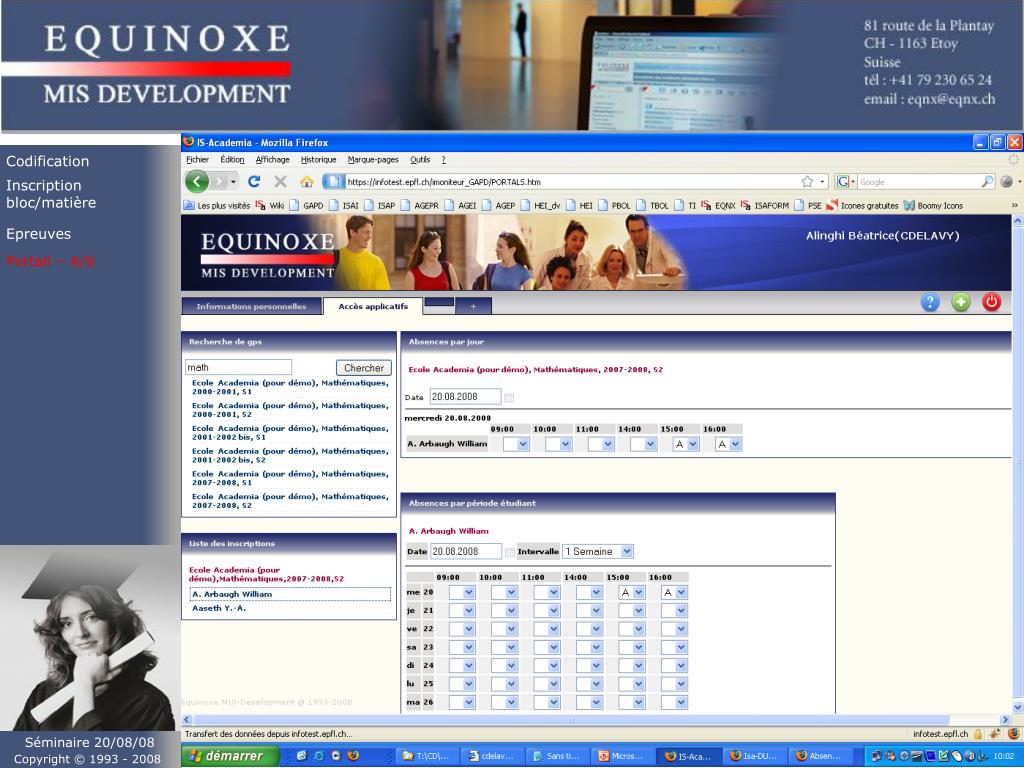Open the Fichier menu
The height and width of the screenshot is (768, 1024).
[197, 159]
